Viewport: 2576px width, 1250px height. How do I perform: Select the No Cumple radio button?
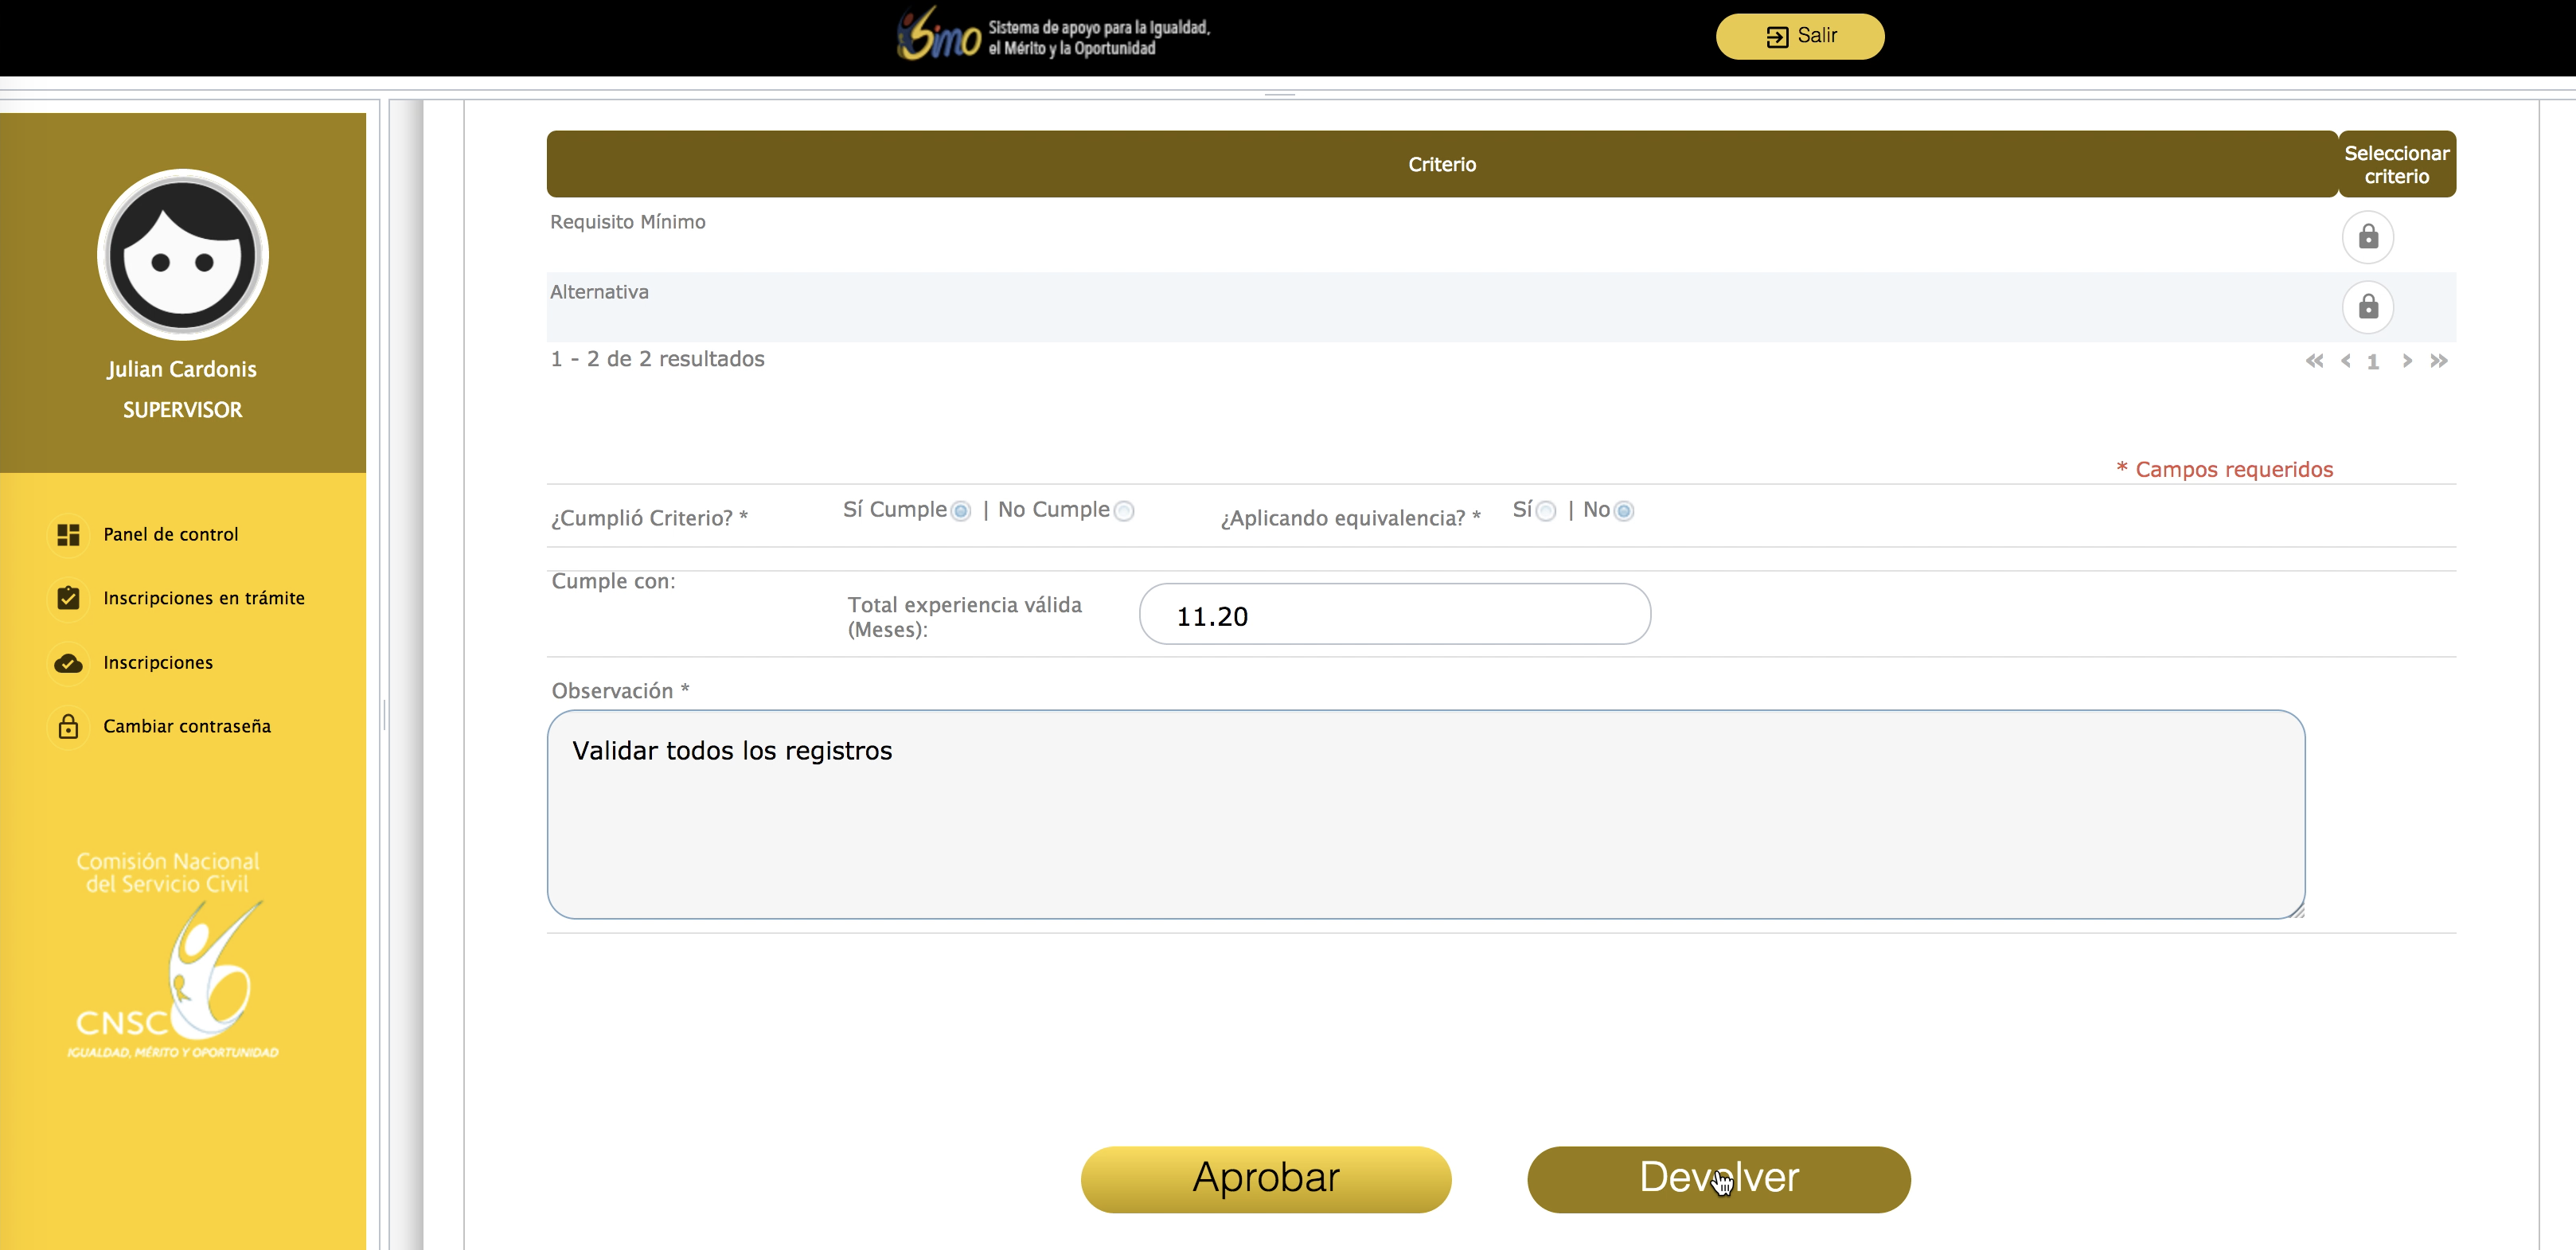click(1124, 512)
